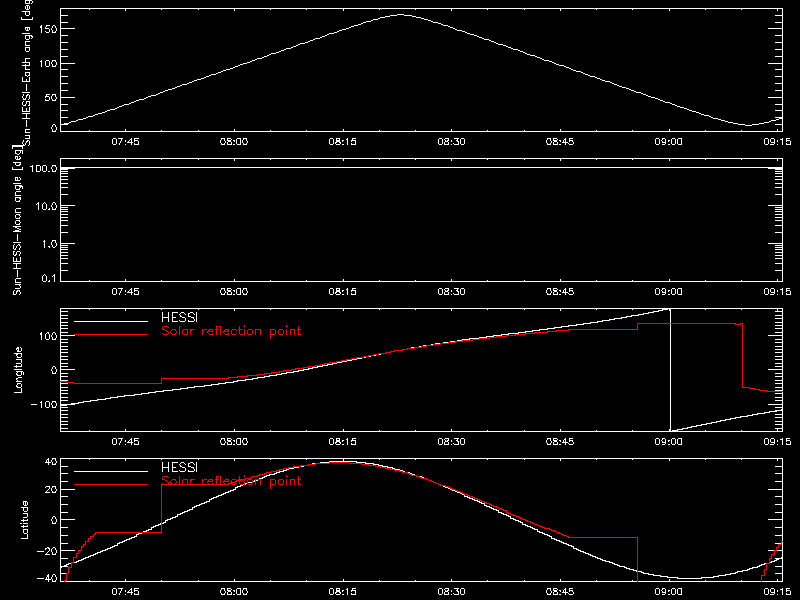The height and width of the screenshot is (600, 800).
Task: Click the 100 tick on Longitude axis
Action: 48,336
